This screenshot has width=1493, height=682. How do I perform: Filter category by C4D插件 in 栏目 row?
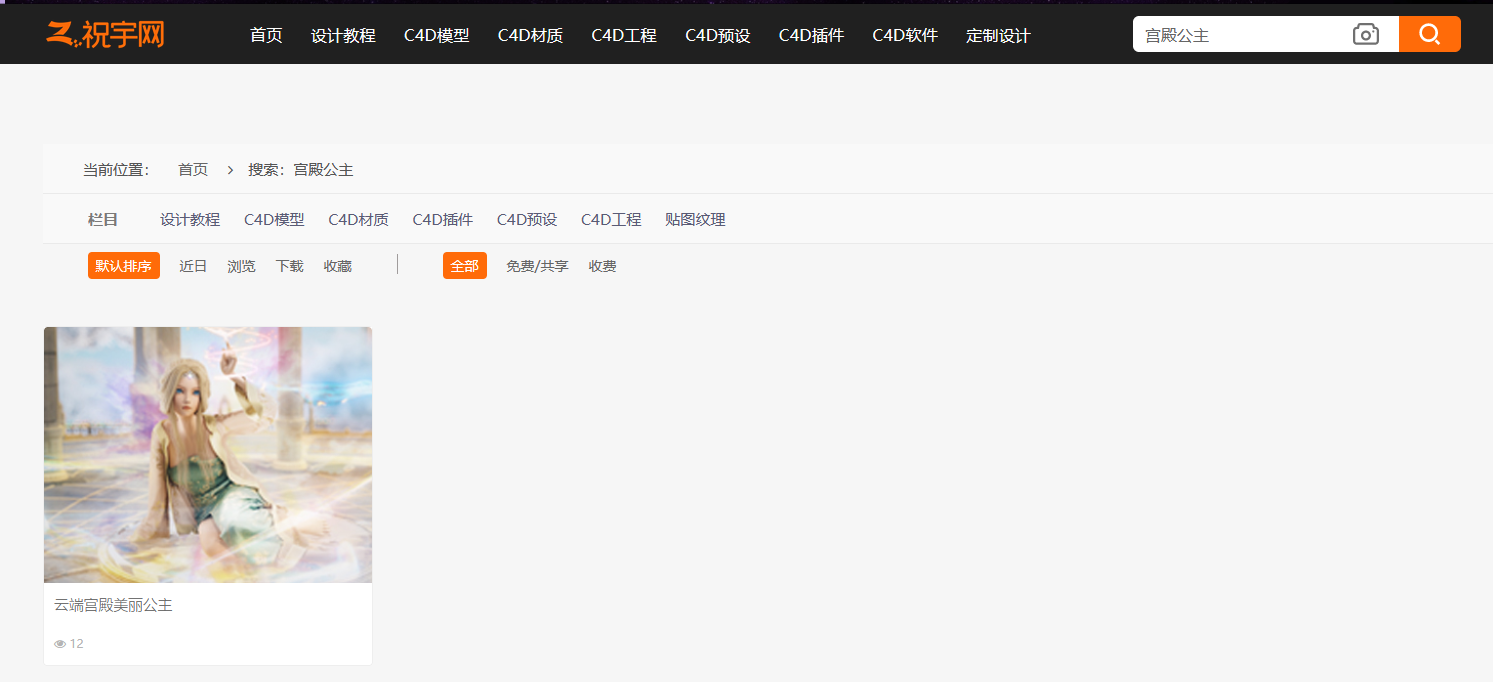click(443, 220)
